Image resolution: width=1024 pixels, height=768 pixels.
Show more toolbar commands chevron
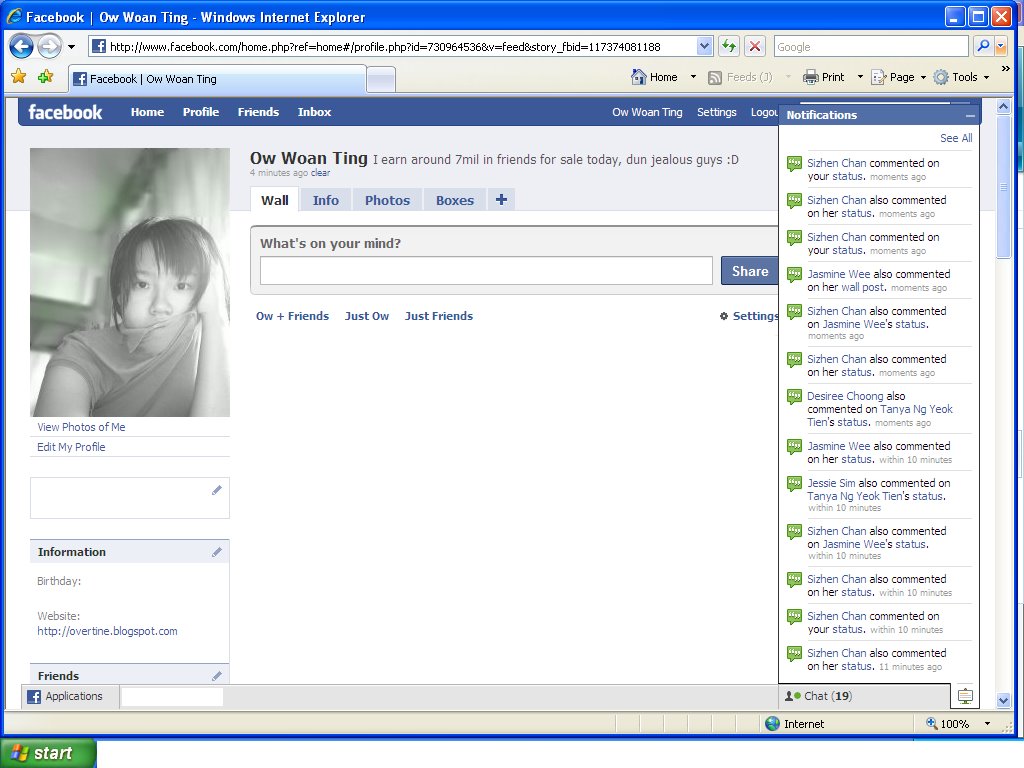coord(1006,69)
